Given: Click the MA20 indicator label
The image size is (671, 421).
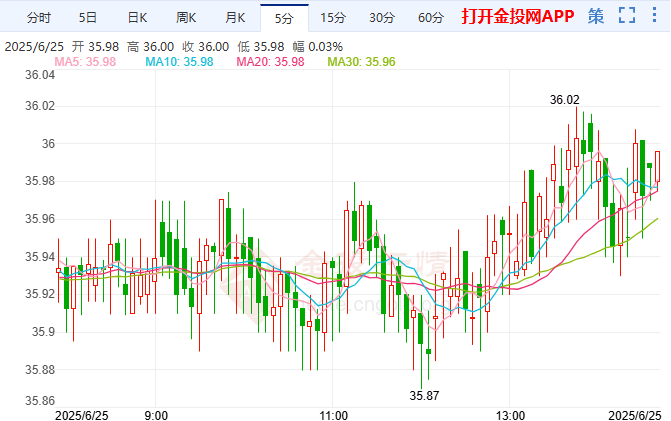Looking at the screenshot, I should tap(270, 62).
